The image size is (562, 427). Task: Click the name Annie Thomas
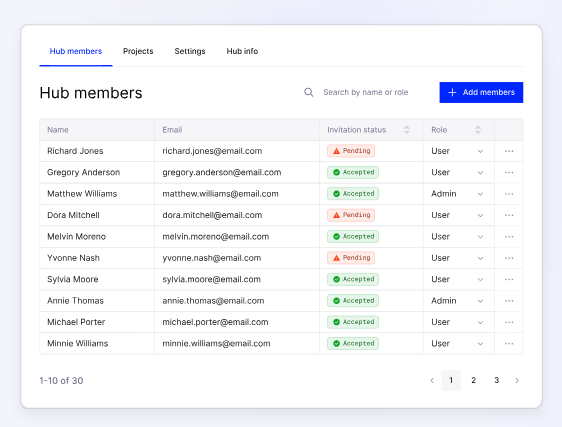(x=75, y=300)
